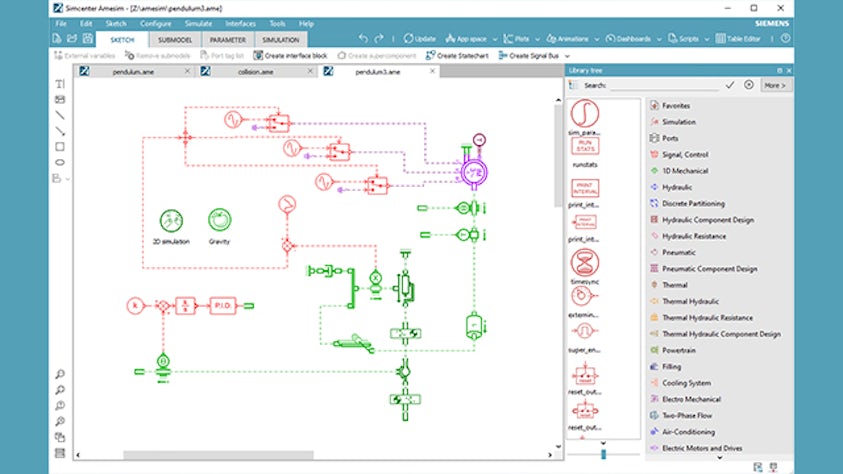Click the constant k source block

coord(135,306)
